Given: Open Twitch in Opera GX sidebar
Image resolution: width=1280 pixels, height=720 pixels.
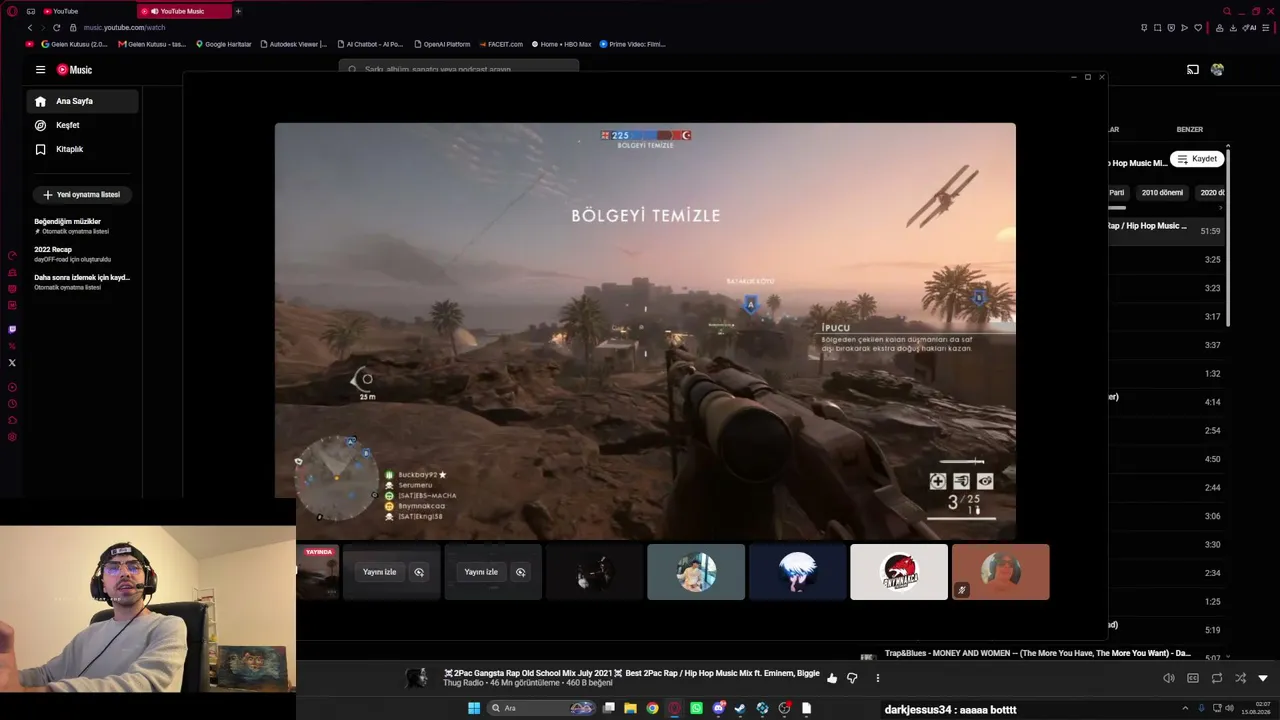Looking at the screenshot, I should 12,329.
